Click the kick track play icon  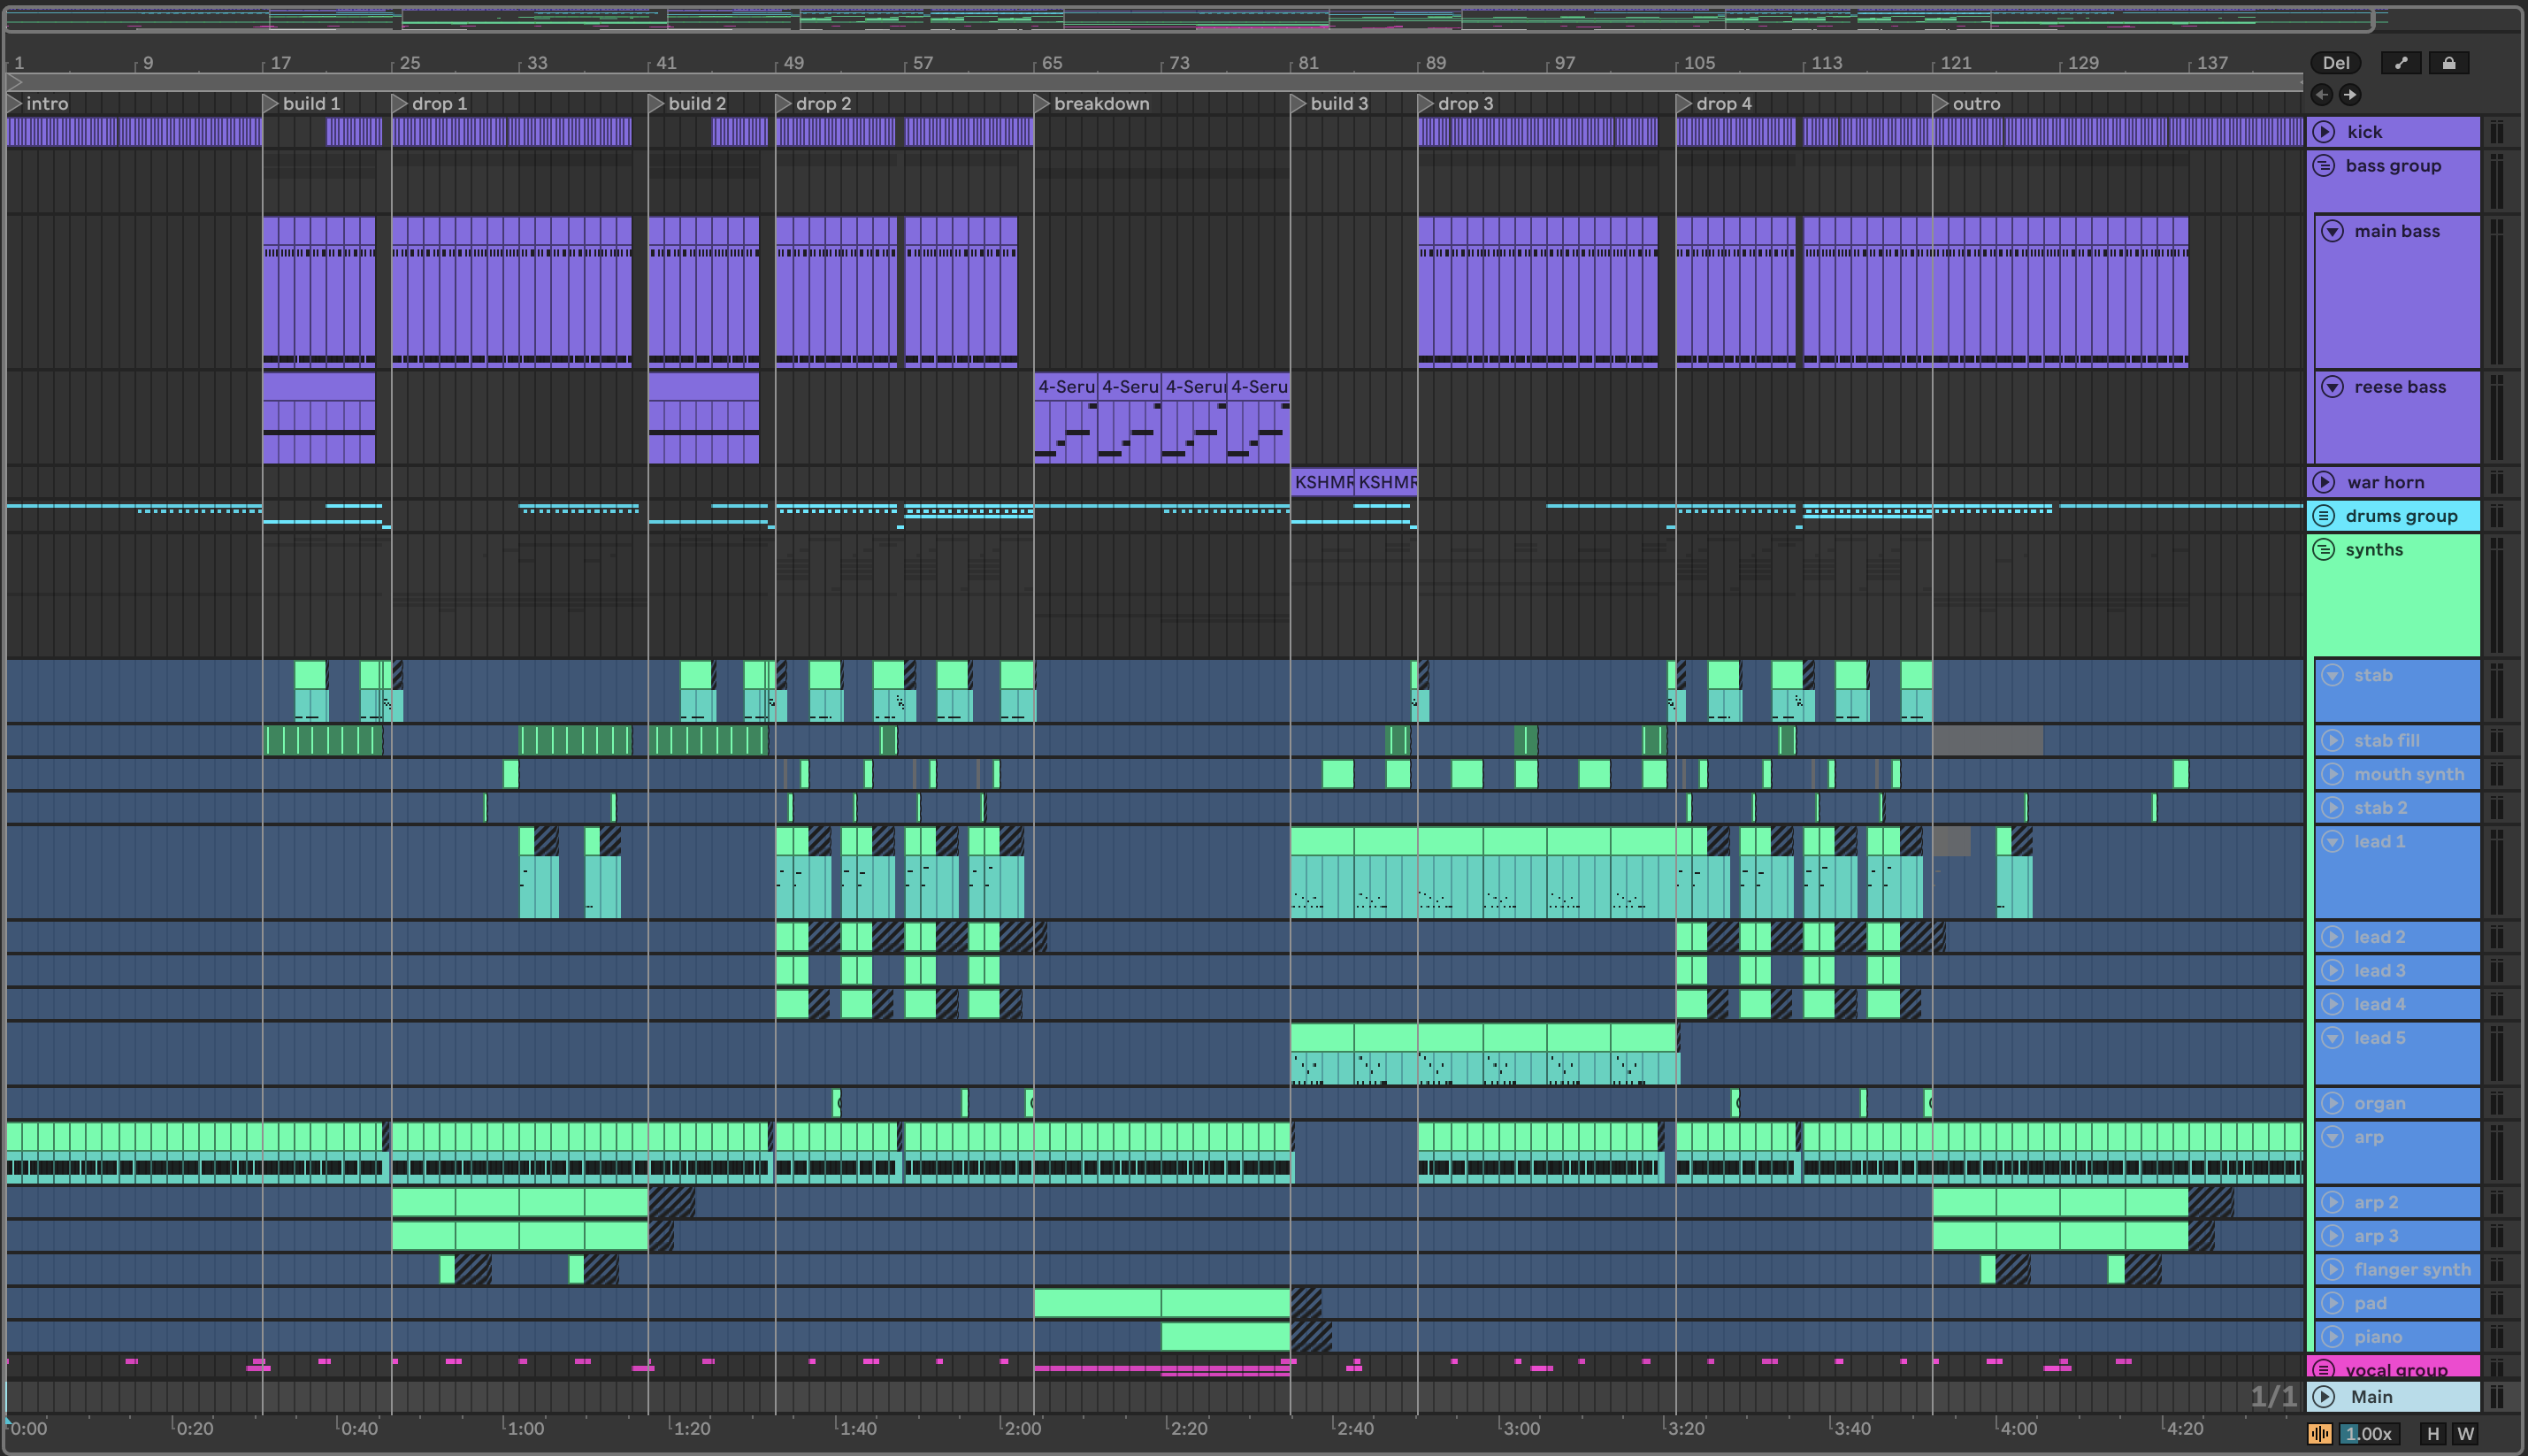click(x=2324, y=132)
